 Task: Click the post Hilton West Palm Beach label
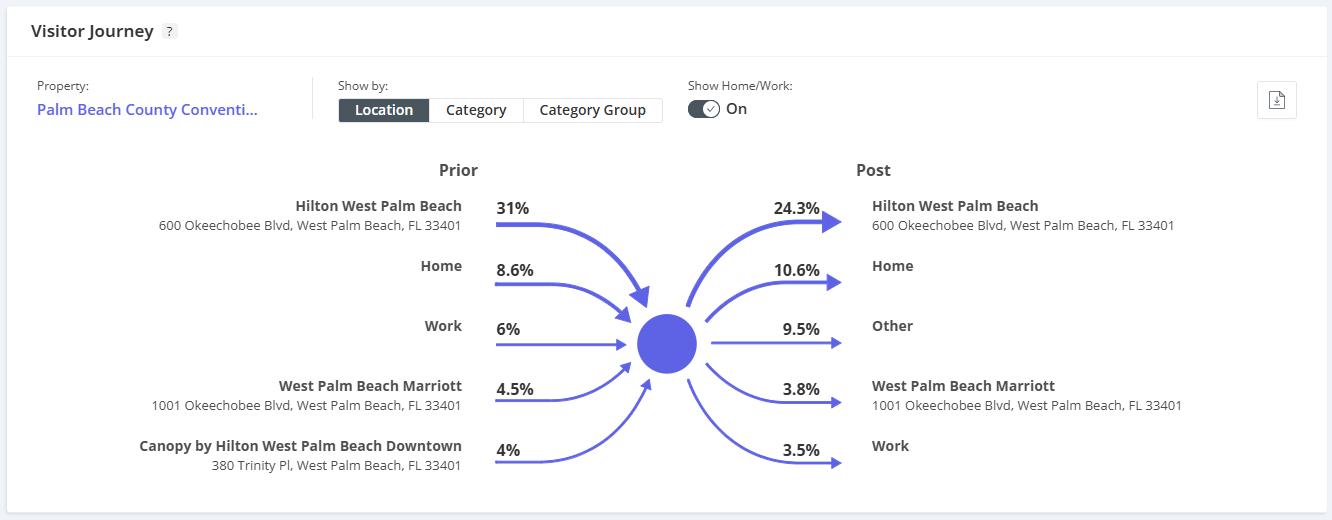(955, 206)
